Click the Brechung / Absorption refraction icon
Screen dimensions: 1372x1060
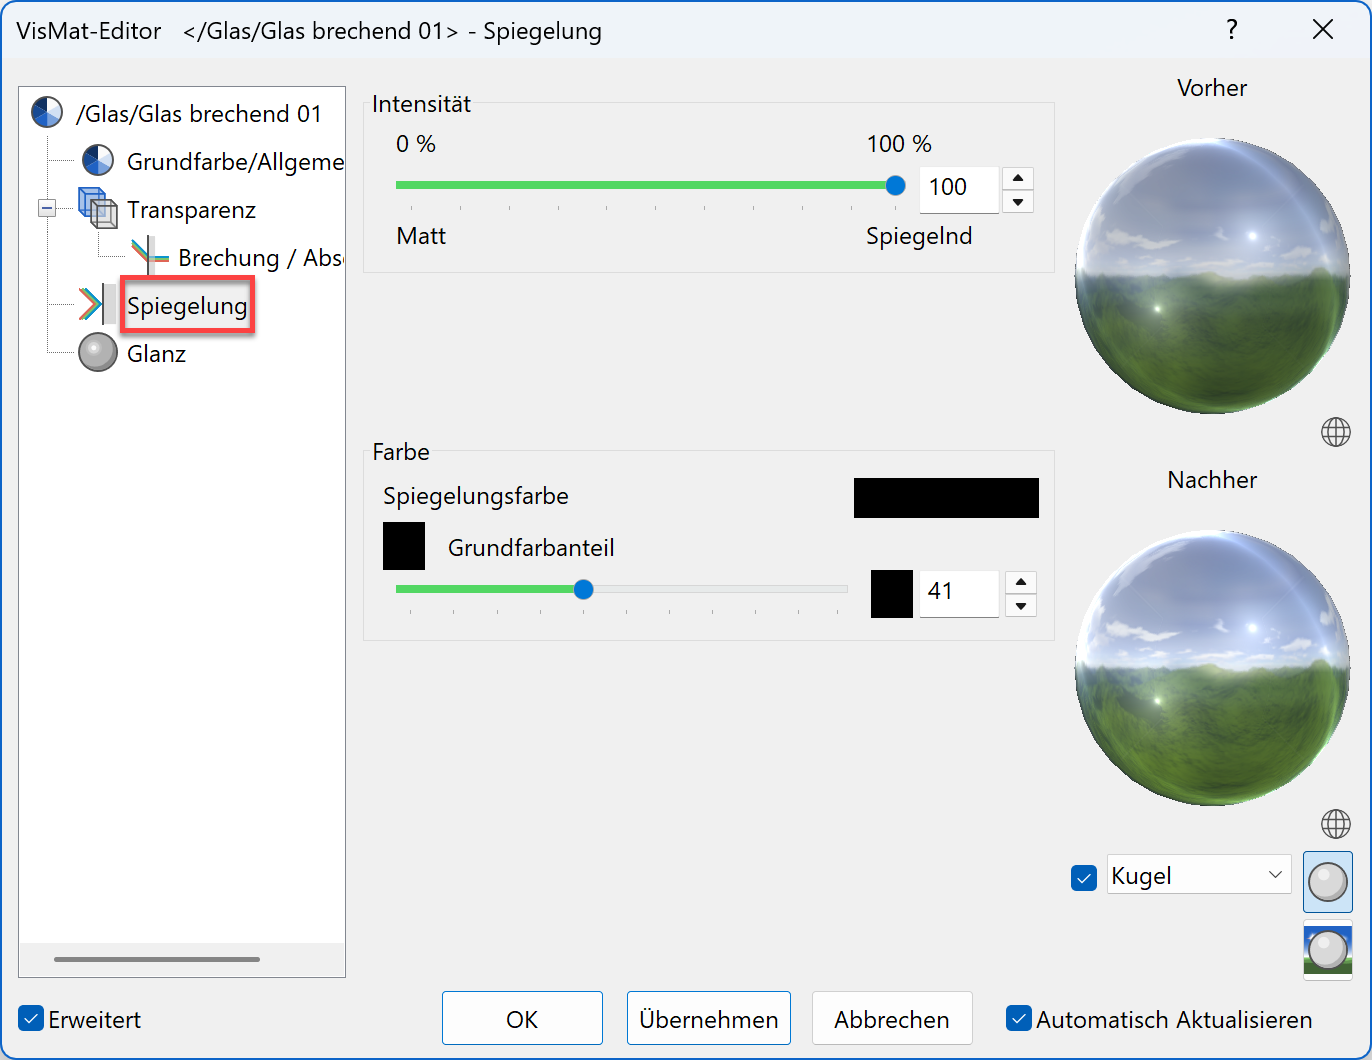[x=148, y=255]
